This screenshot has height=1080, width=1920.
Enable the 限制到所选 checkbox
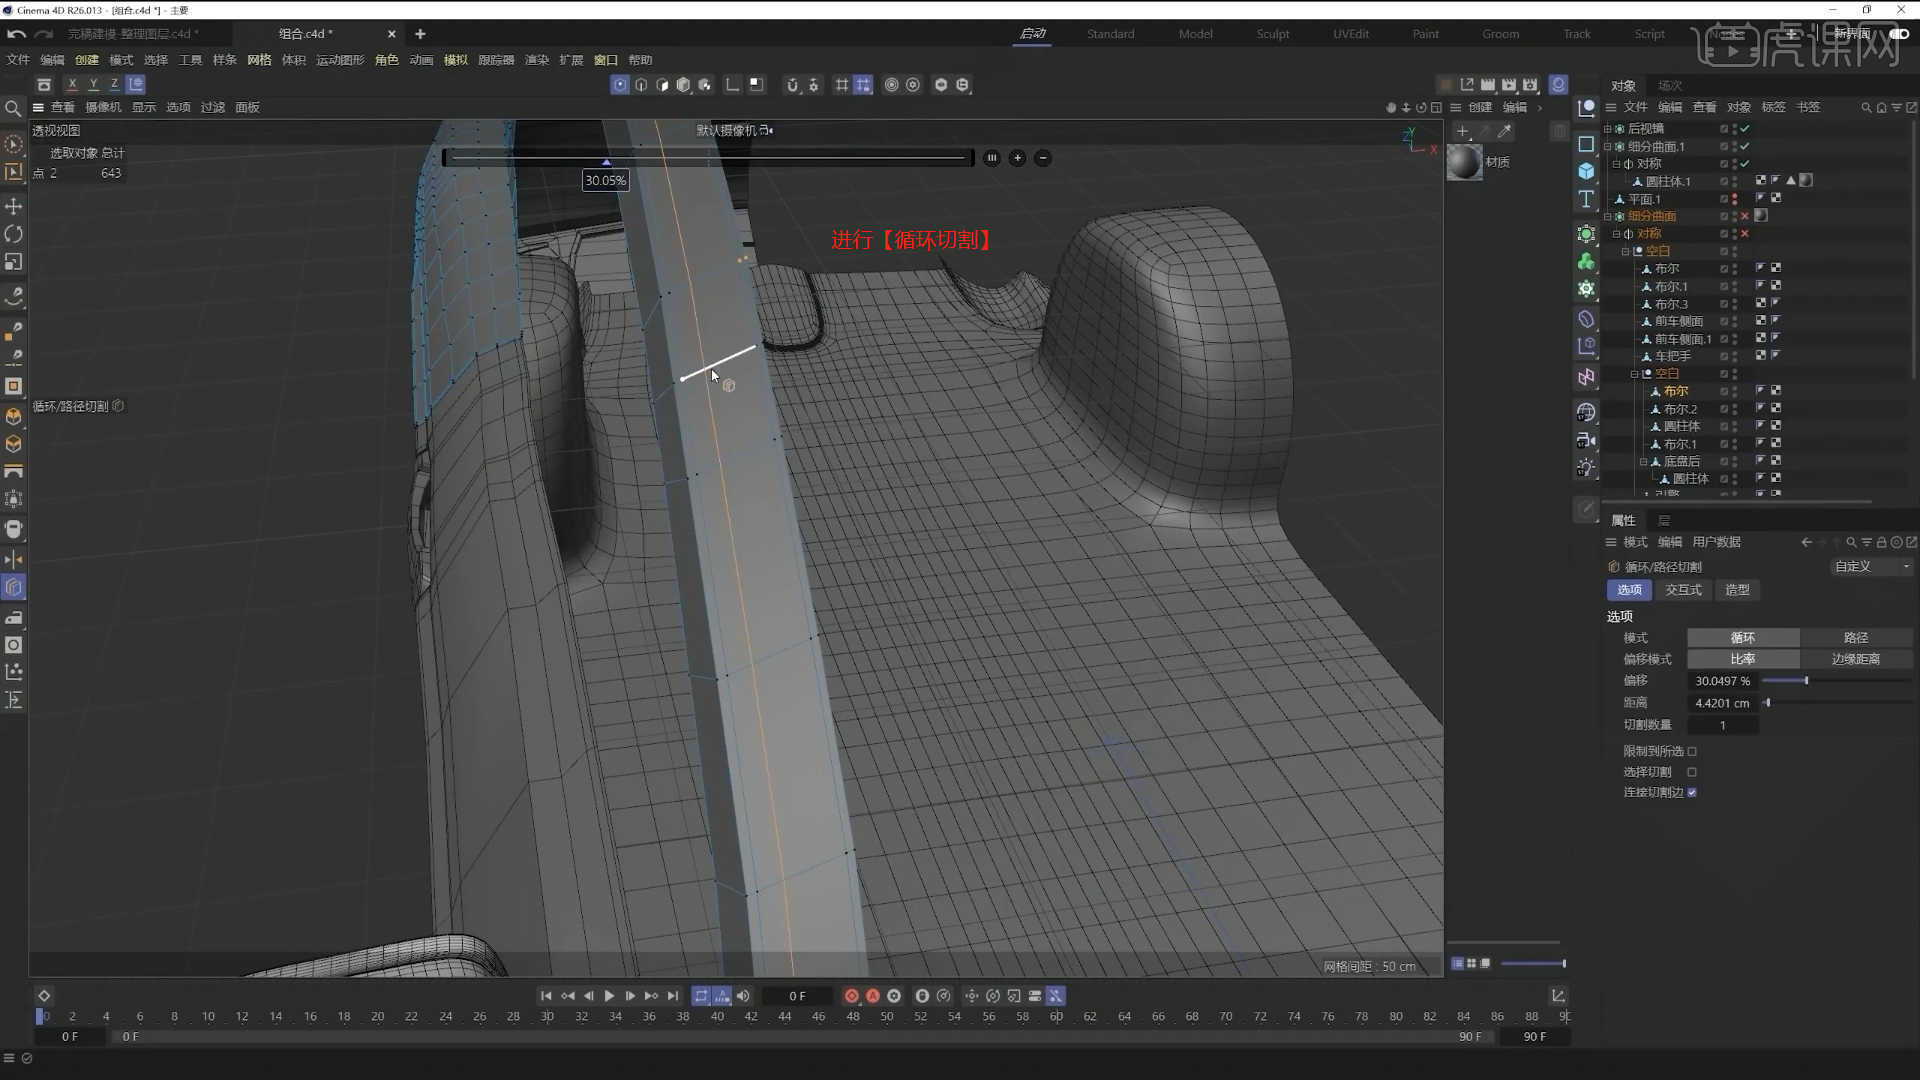tap(1692, 751)
